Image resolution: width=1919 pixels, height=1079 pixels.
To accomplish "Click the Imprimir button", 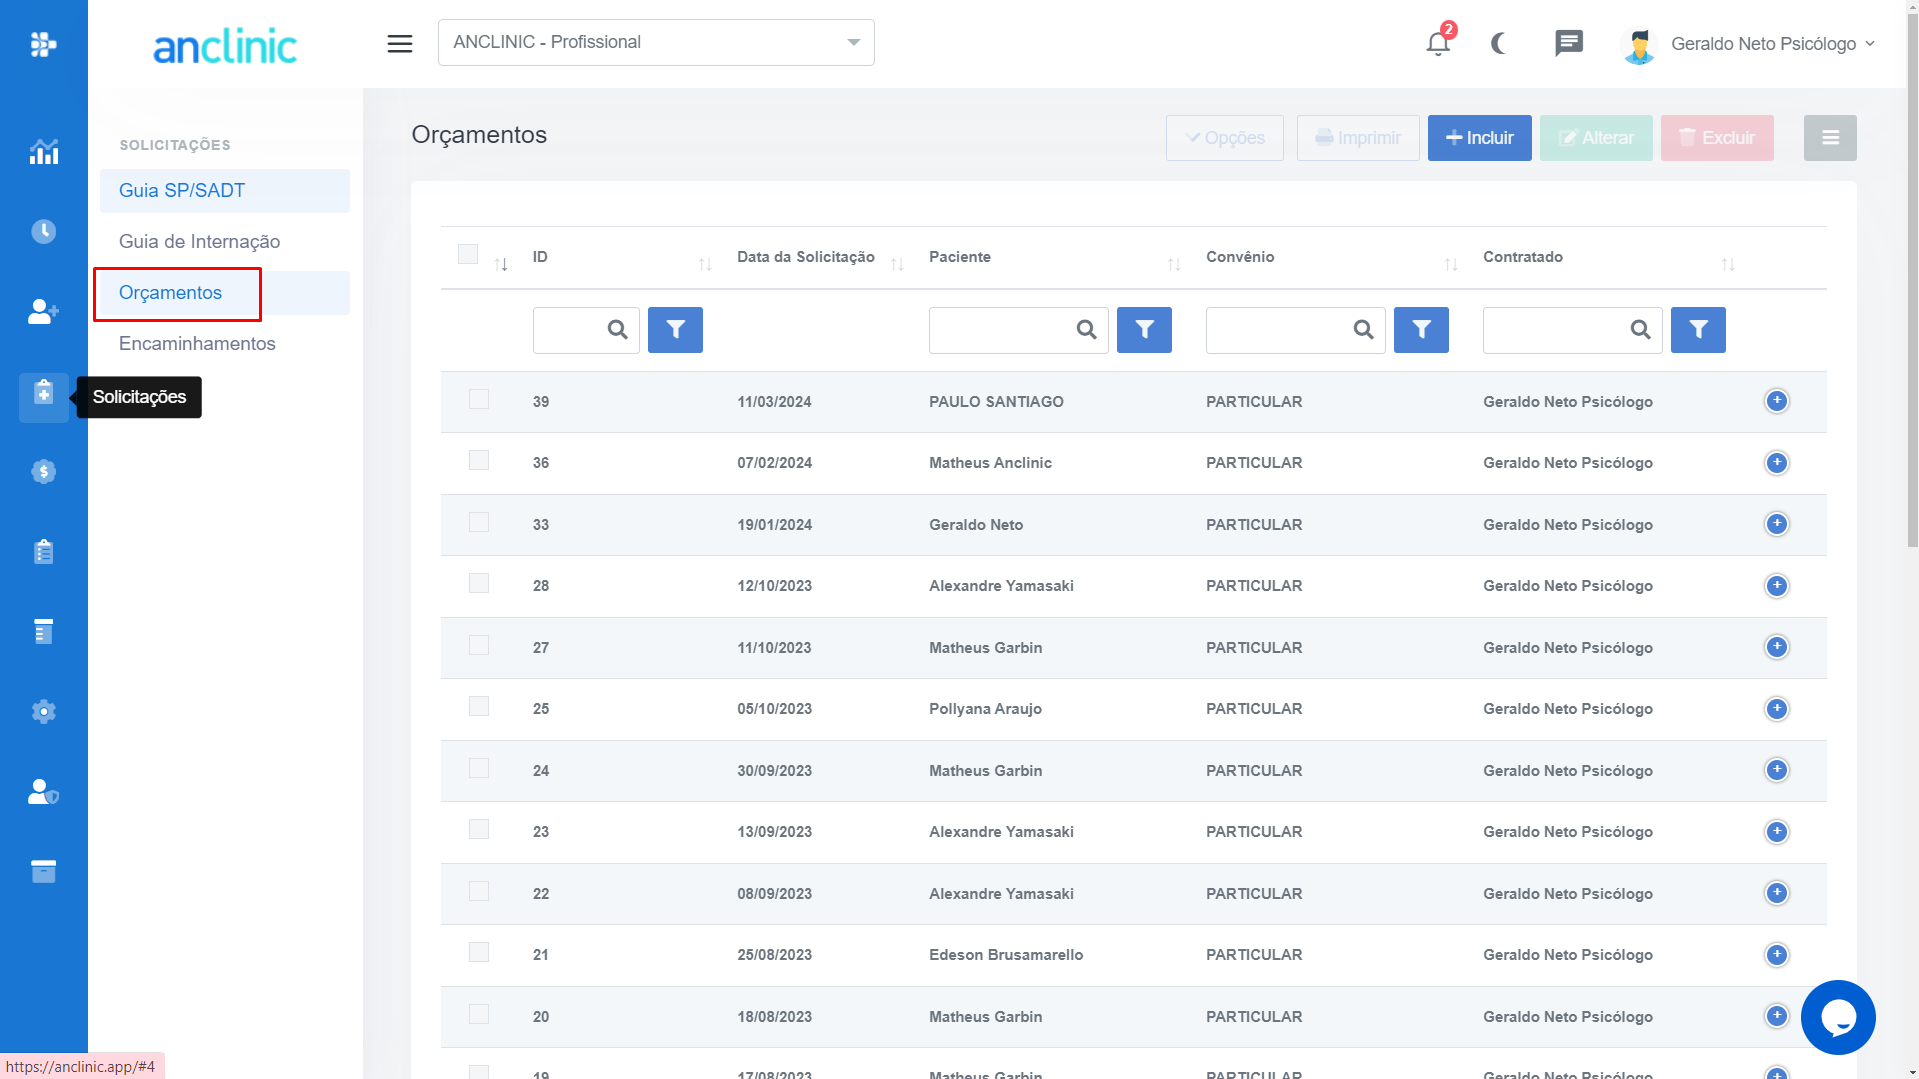I will (1358, 138).
